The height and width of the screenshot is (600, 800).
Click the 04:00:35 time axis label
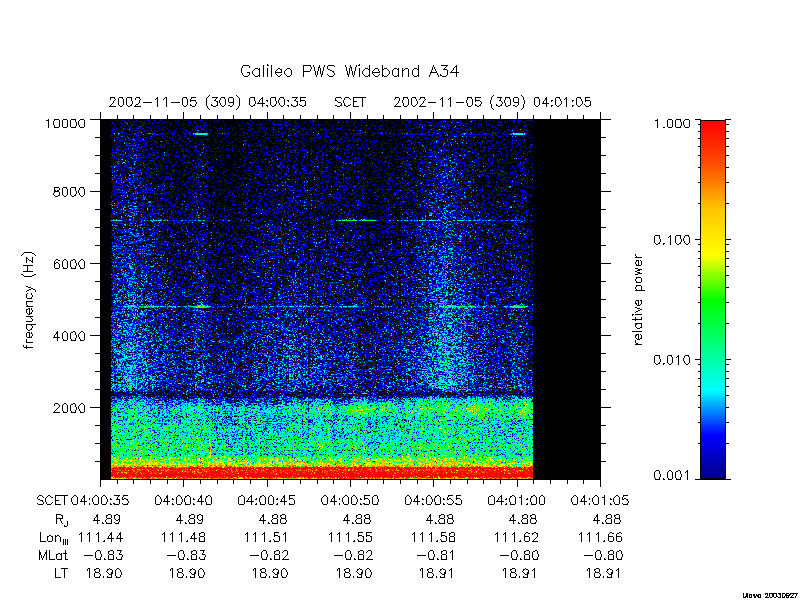100,501
